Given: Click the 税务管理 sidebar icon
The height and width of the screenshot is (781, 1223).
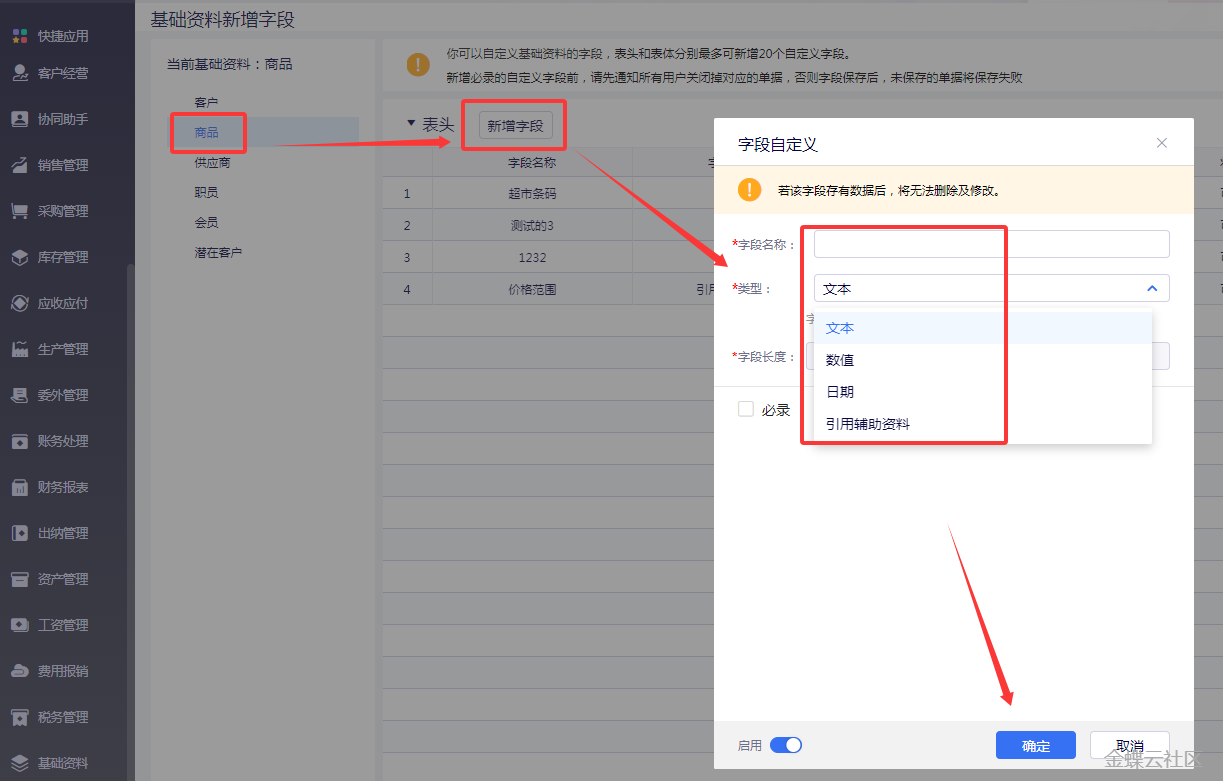Looking at the screenshot, I should pos(19,717).
